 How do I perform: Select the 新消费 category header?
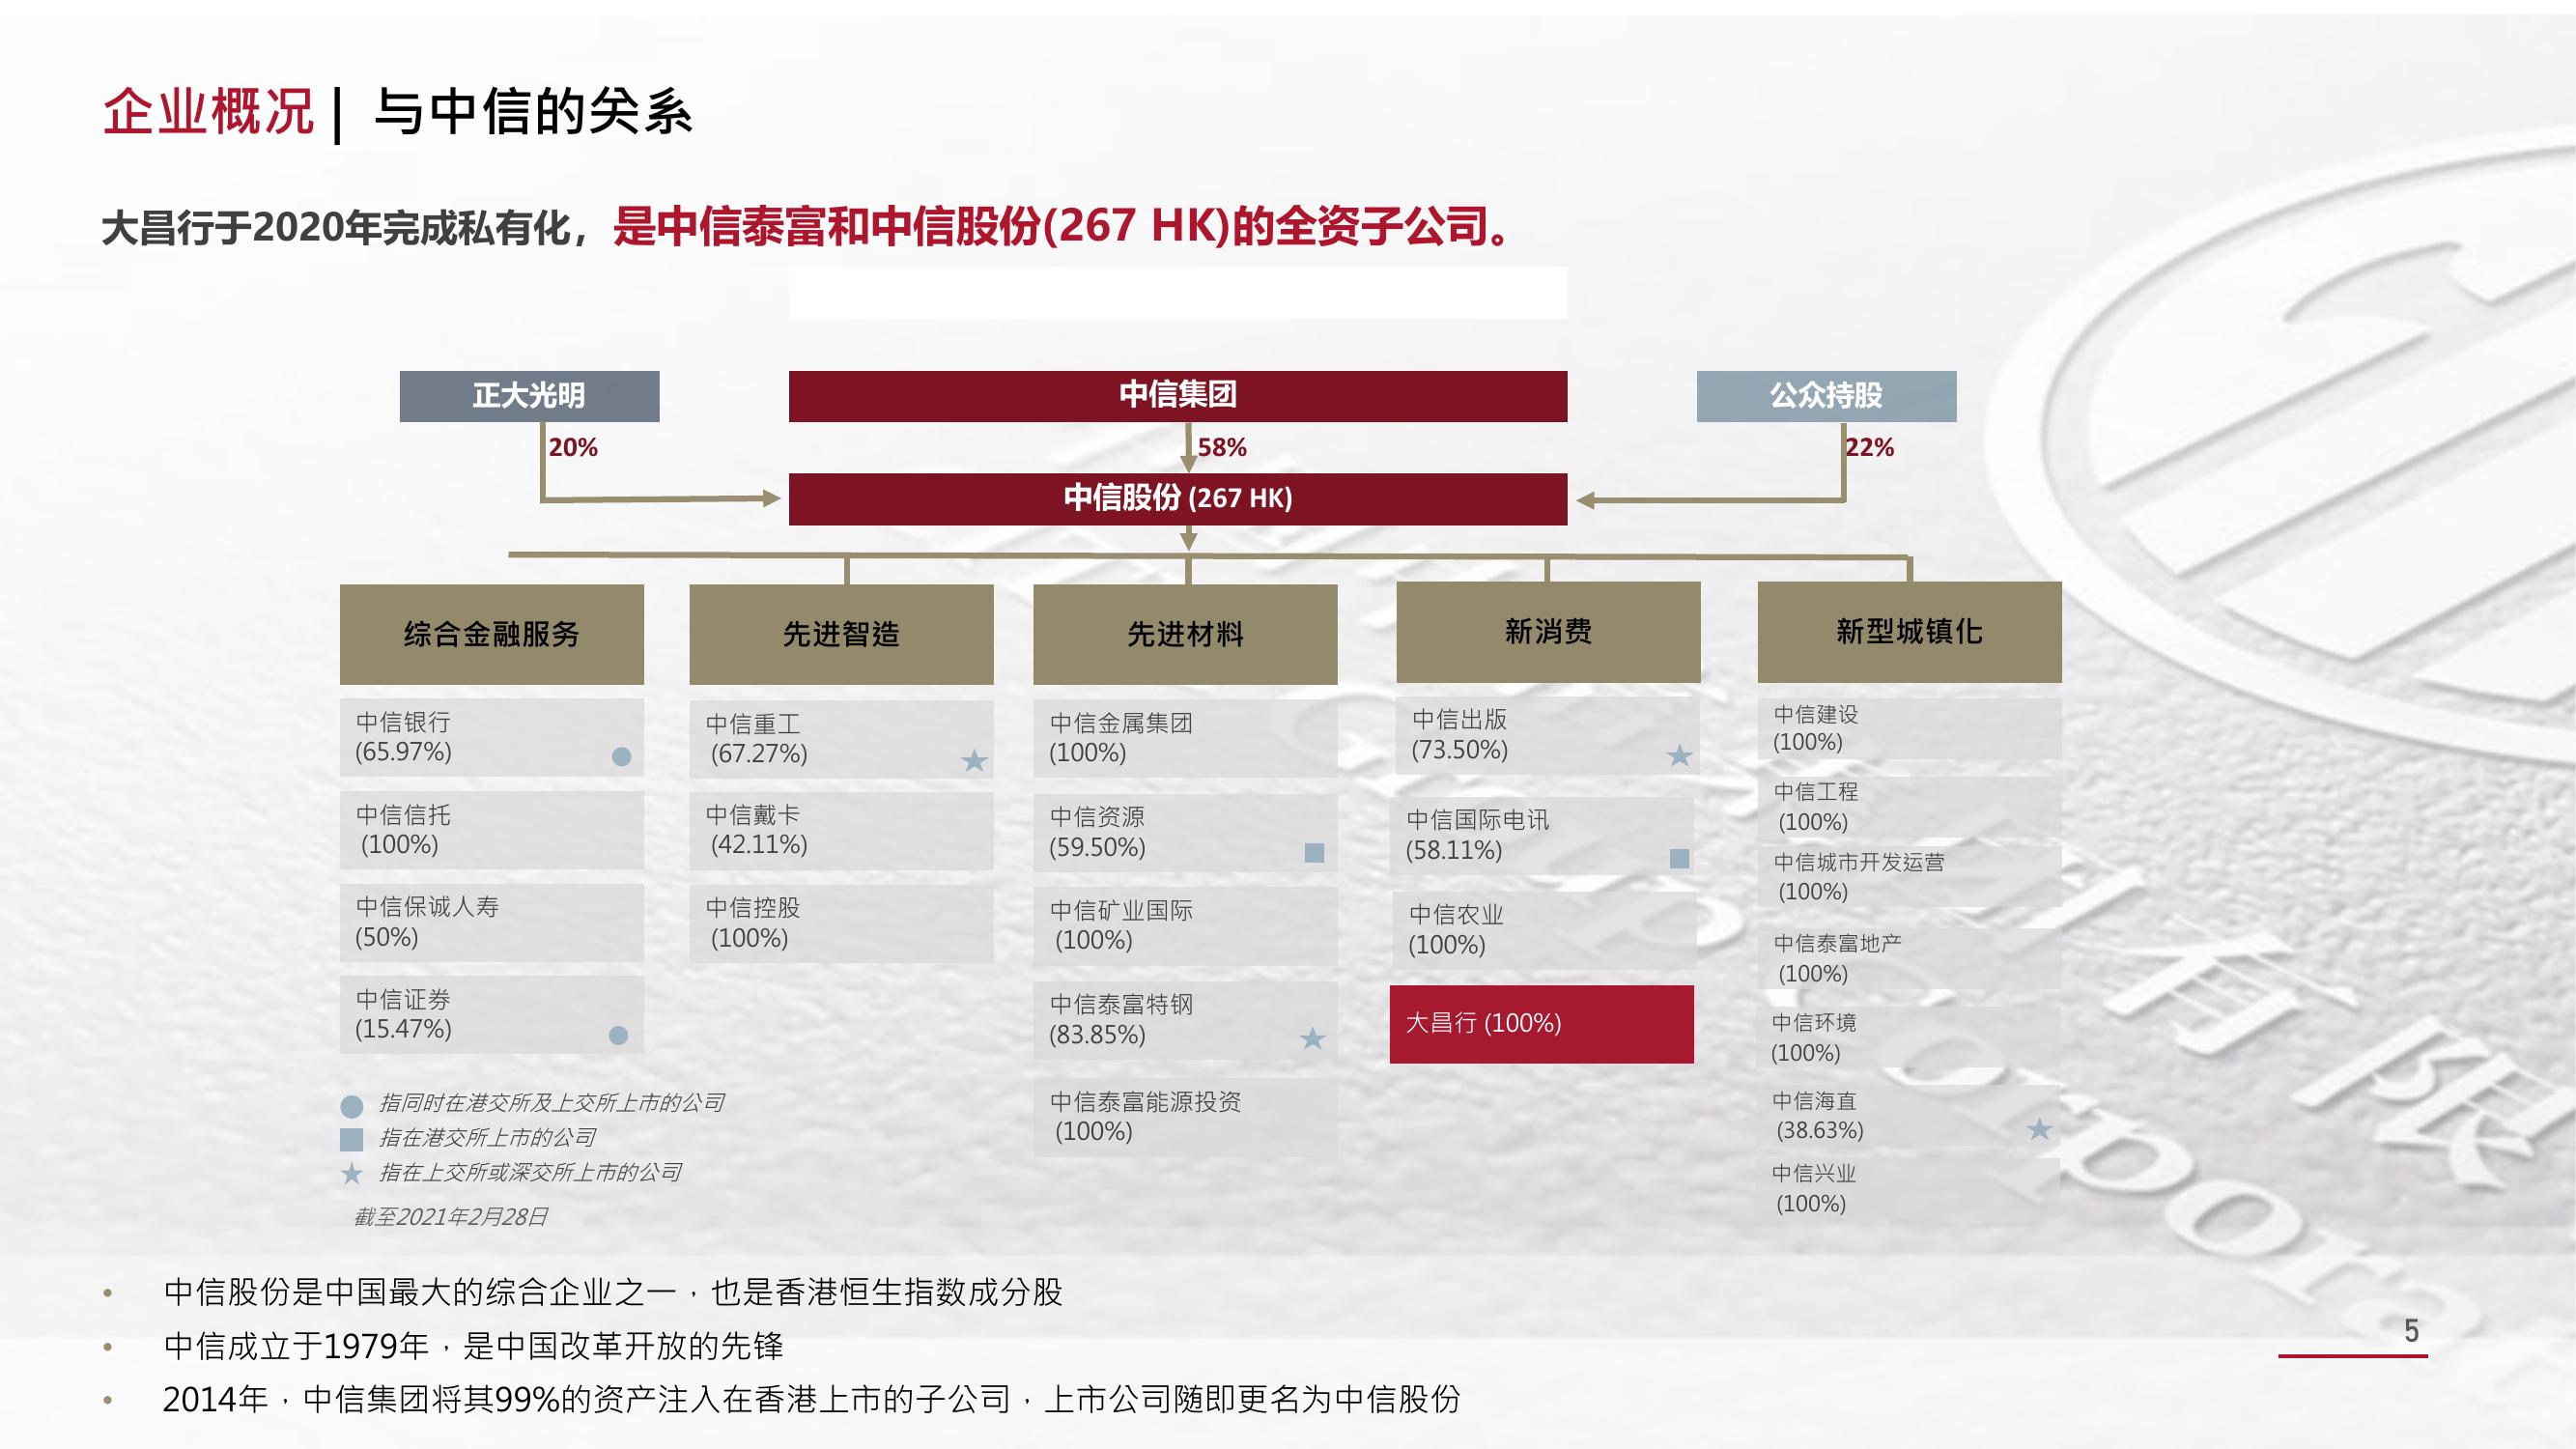pyautogui.click(x=1548, y=632)
